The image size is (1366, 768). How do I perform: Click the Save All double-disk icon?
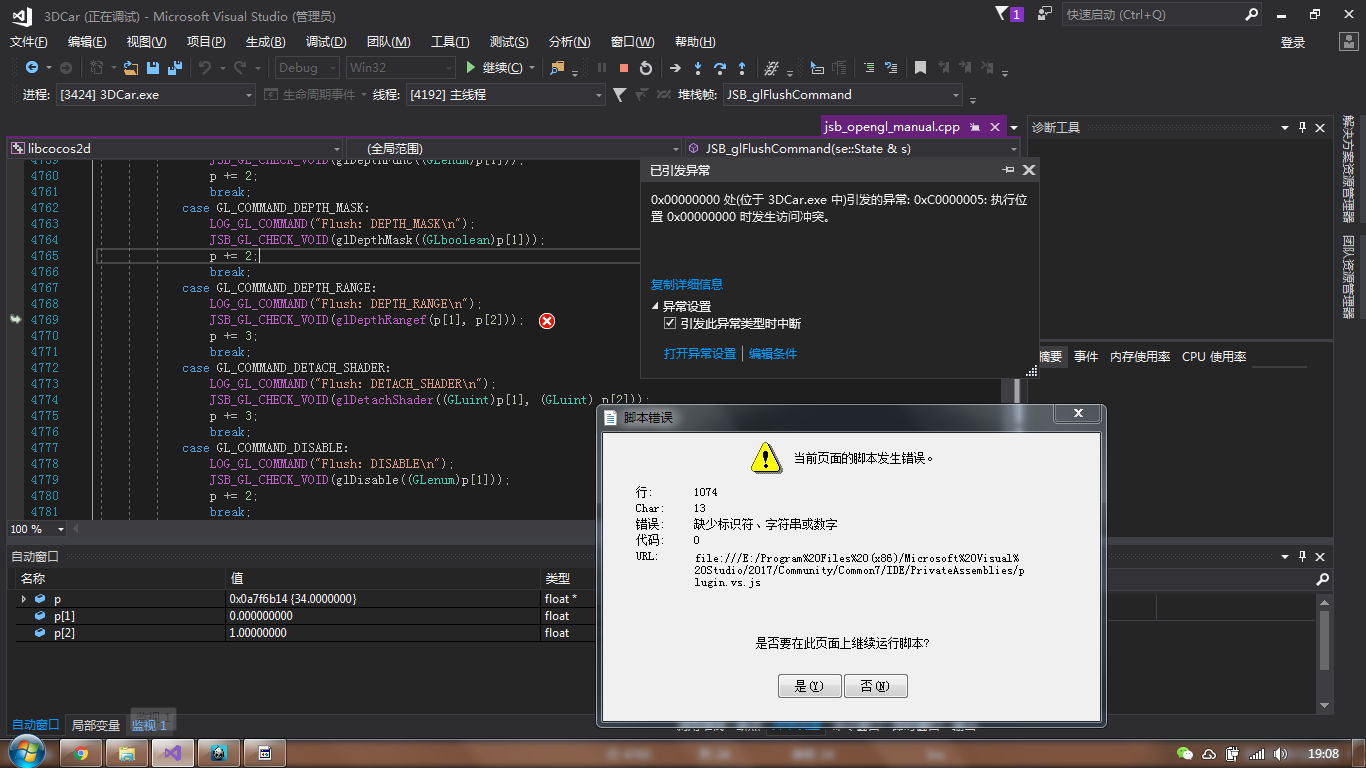[x=174, y=68]
